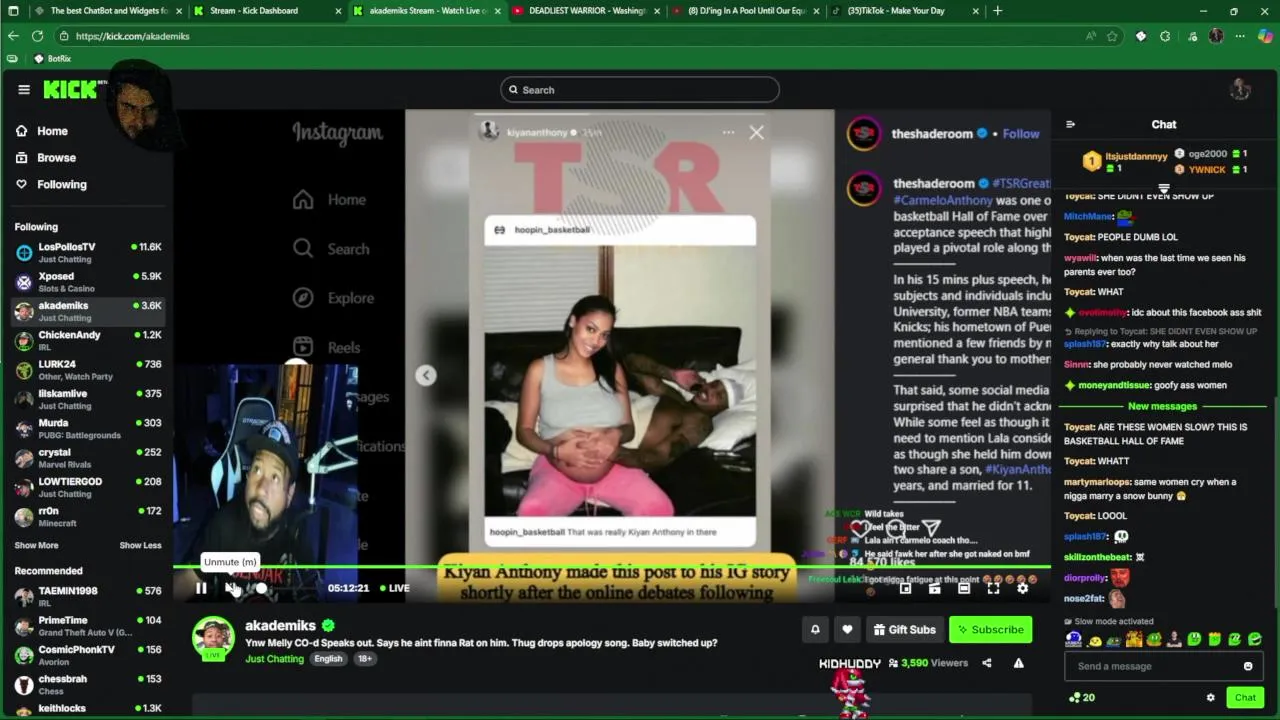Bookmark page using the star icon
Image resolution: width=1280 pixels, height=720 pixels.
point(1112,36)
